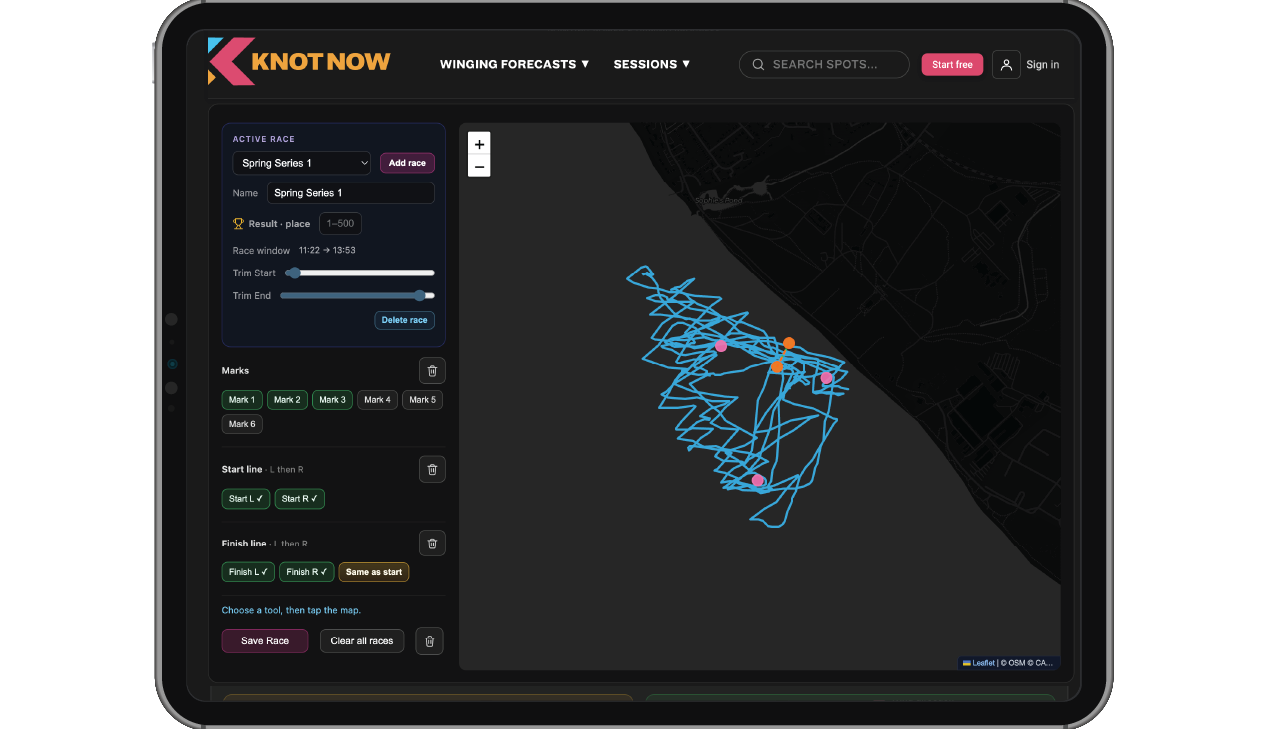Click the trash icon for the Start line
Image resolution: width=1265 pixels, height=729 pixels.
click(432, 469)
